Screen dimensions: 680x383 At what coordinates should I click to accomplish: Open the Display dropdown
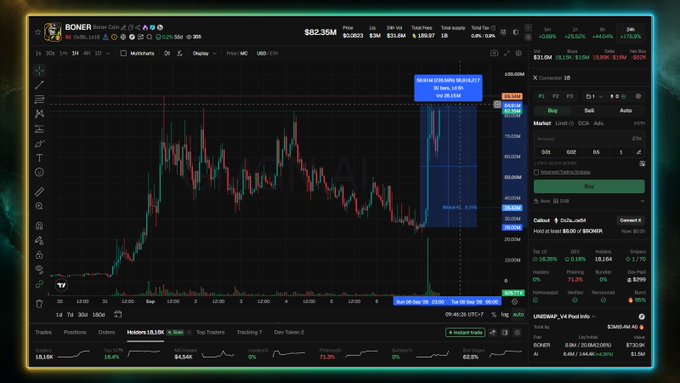point(204,53)
